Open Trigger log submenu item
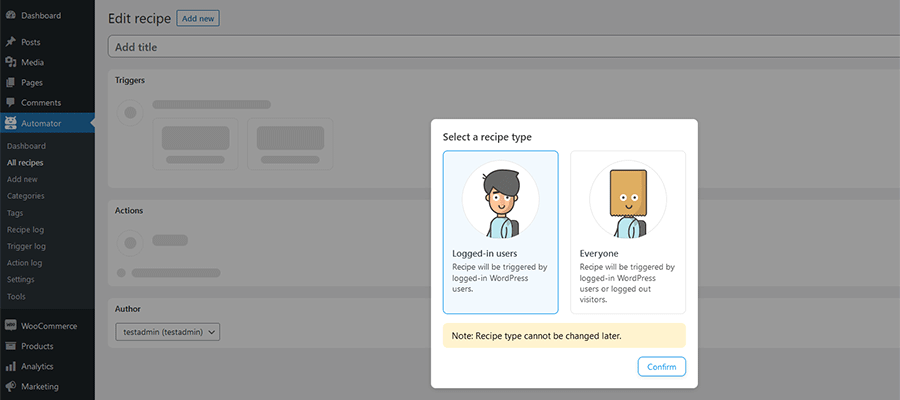The image size is (900, 400). 25,246
